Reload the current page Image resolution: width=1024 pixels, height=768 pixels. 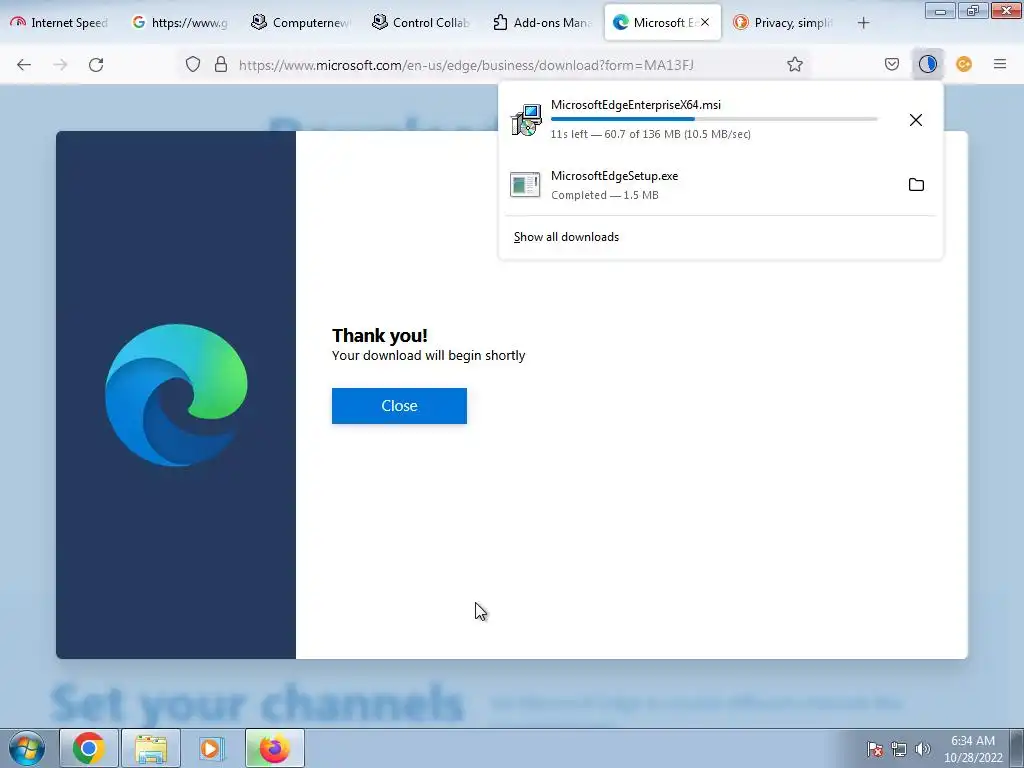tap(96, 65)
